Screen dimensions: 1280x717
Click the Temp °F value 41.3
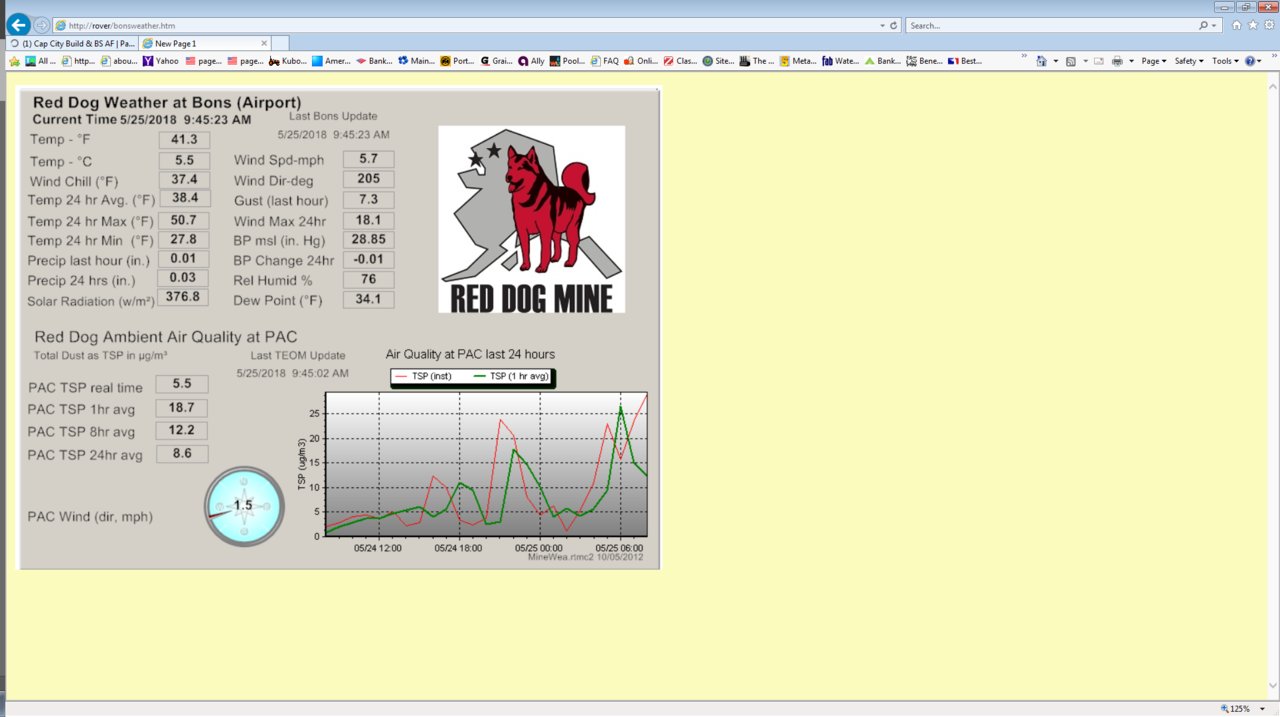(184, 140)
